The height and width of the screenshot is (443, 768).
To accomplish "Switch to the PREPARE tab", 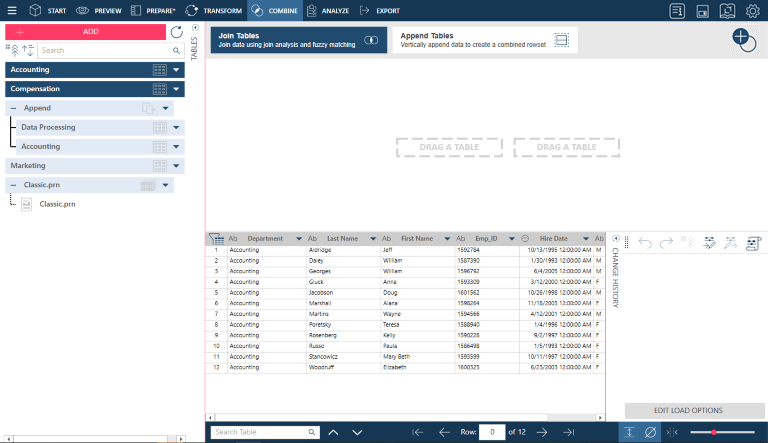I will [x=153, y=10].
